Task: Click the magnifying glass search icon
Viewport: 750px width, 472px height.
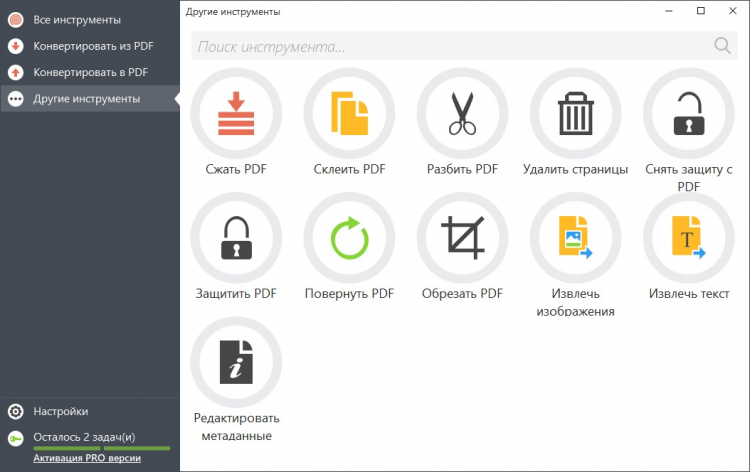Action: [x=722, y=46]
